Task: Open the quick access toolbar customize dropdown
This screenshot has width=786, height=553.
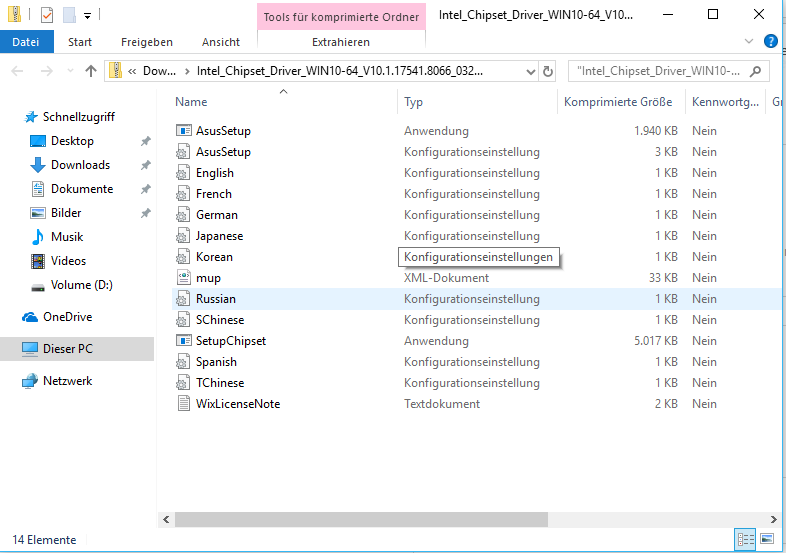Action: pos(87,16)
